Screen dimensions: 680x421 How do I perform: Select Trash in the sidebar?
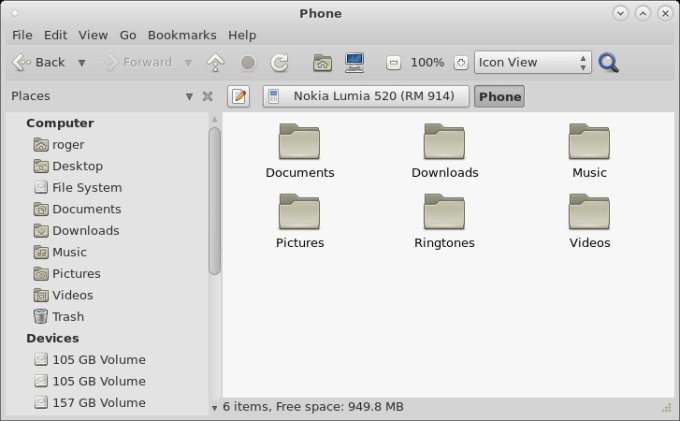pyautogui.click(x=68, y=317)
